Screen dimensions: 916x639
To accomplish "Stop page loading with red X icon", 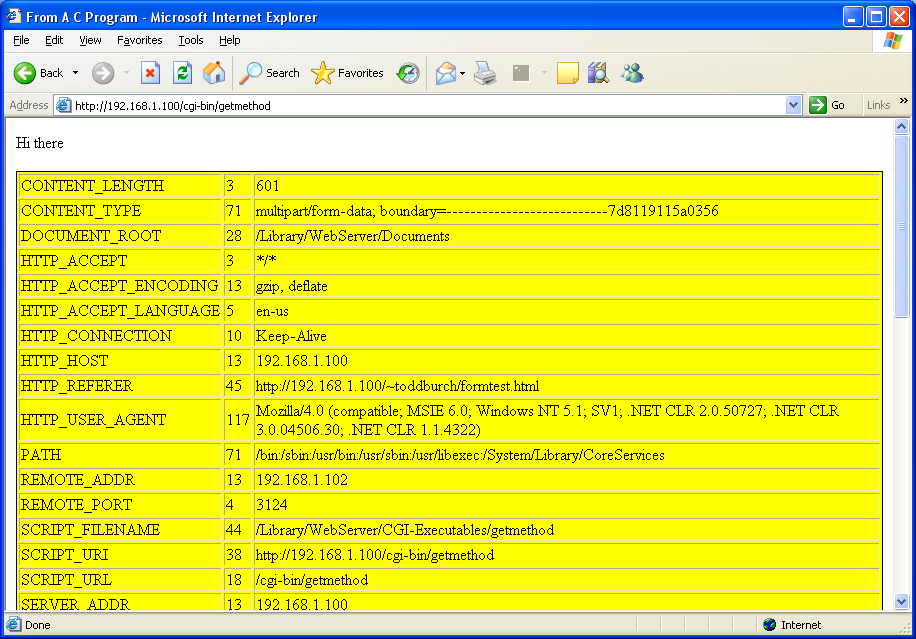I will pyautogui.click(x=150, y=73).
